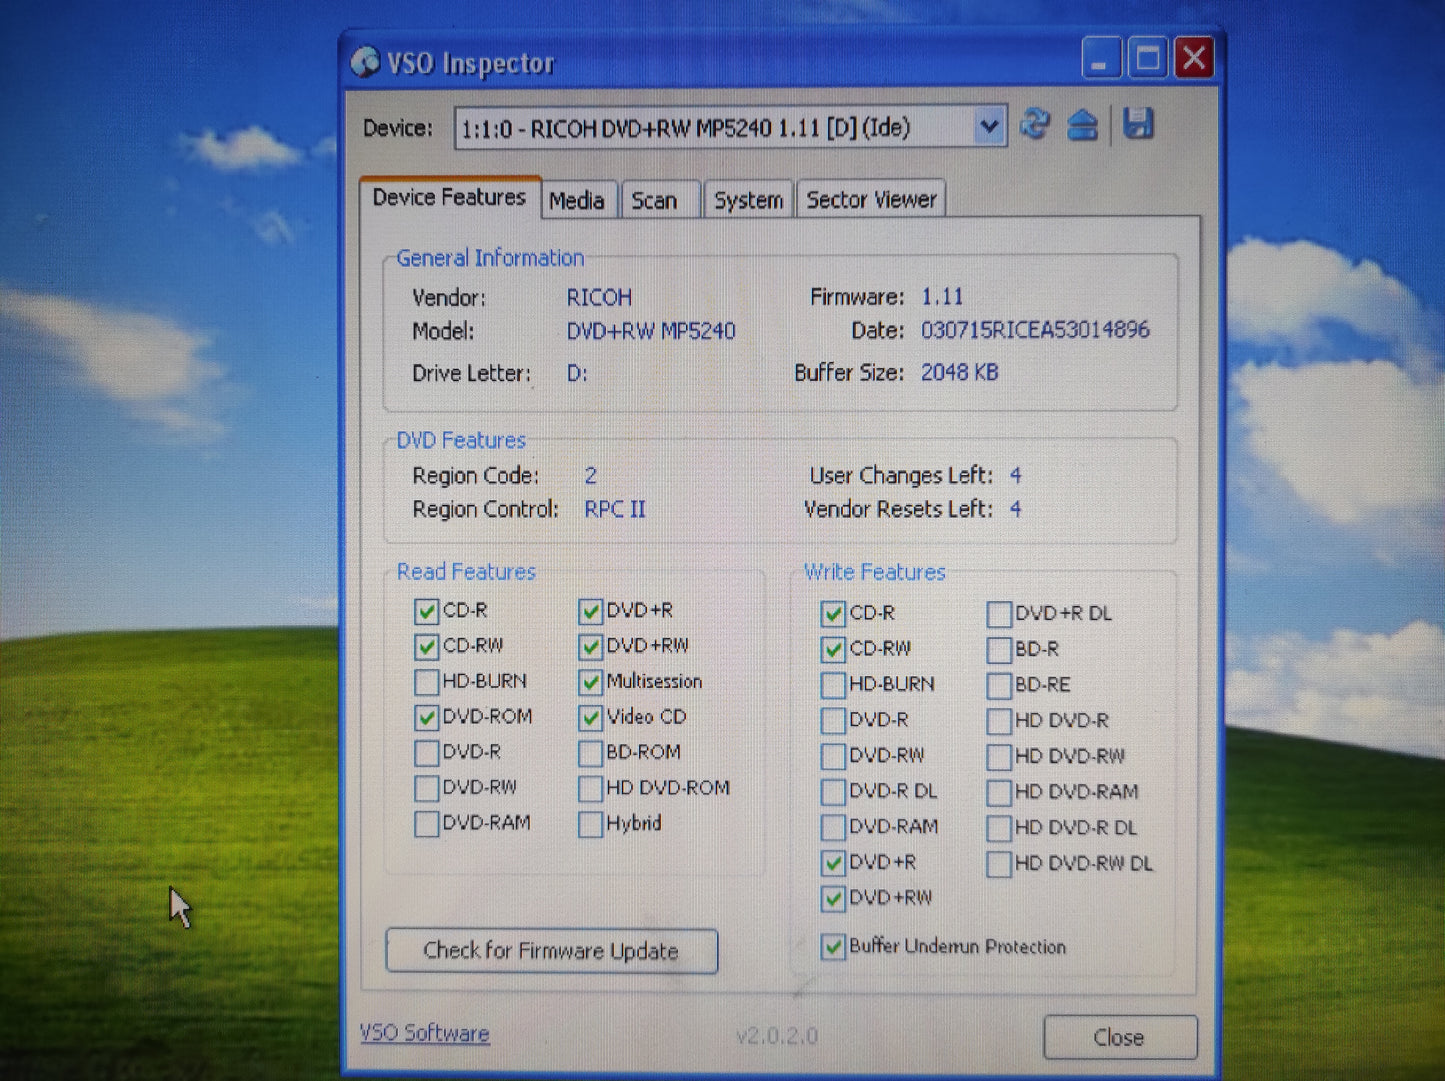The image size is (1445, 1081).
Task: Open the Scan tab
Action: 654,201
